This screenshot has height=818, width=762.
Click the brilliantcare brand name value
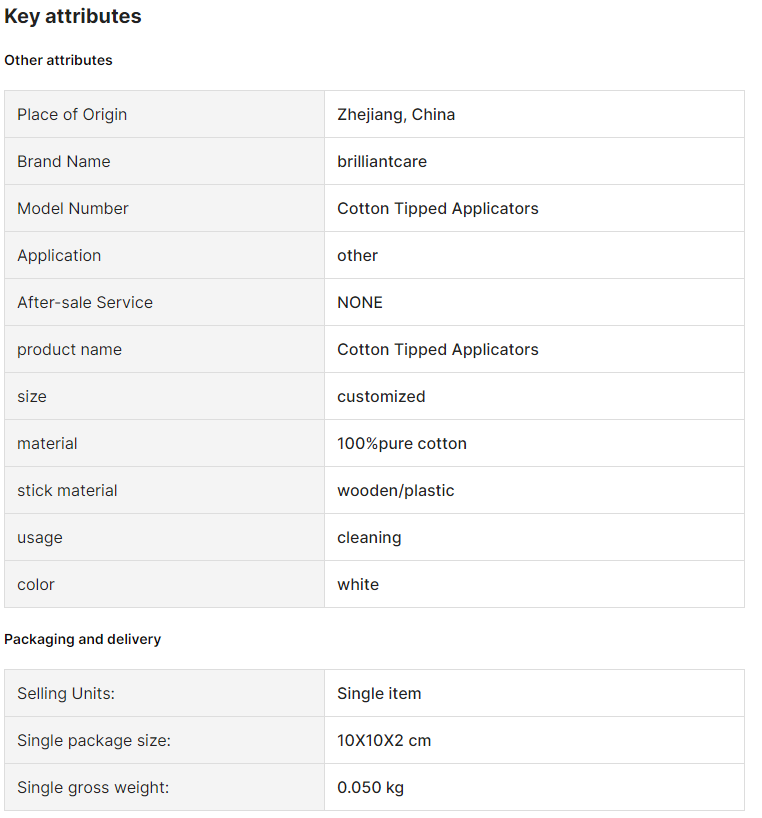pyautogui.click(x=382, y=161)
